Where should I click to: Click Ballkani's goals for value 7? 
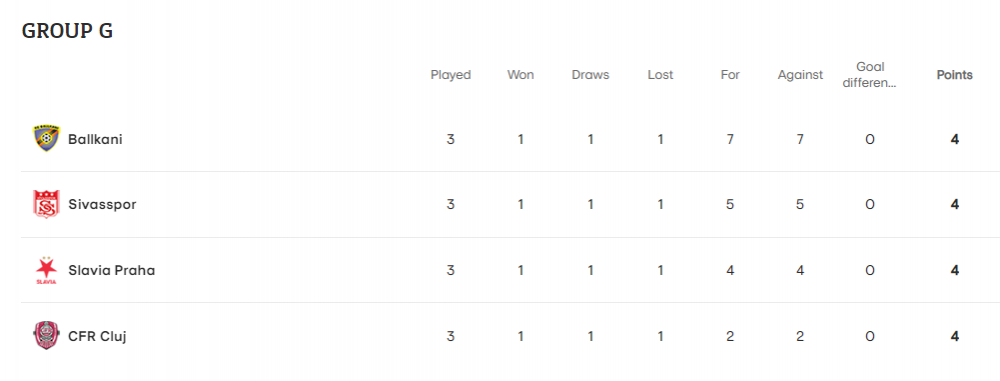(x=730, y=140)
